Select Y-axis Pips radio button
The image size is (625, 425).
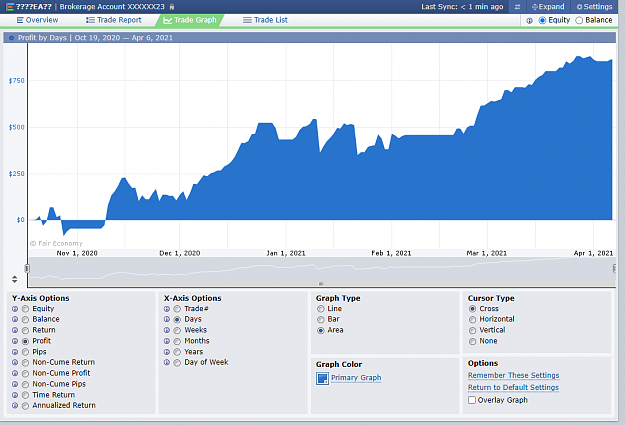[26, 352]
